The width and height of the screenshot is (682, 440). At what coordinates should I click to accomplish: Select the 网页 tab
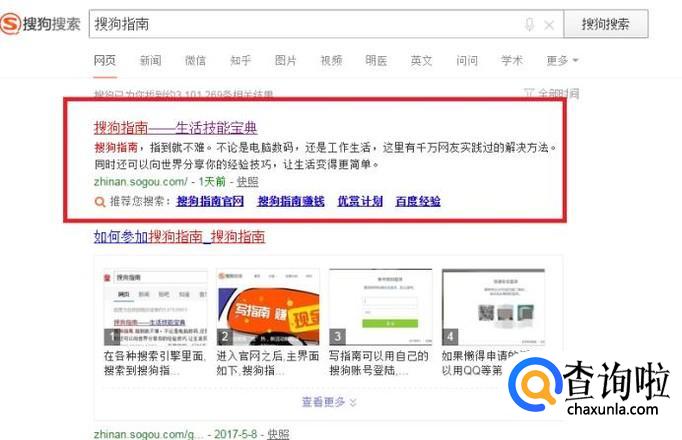105,60
